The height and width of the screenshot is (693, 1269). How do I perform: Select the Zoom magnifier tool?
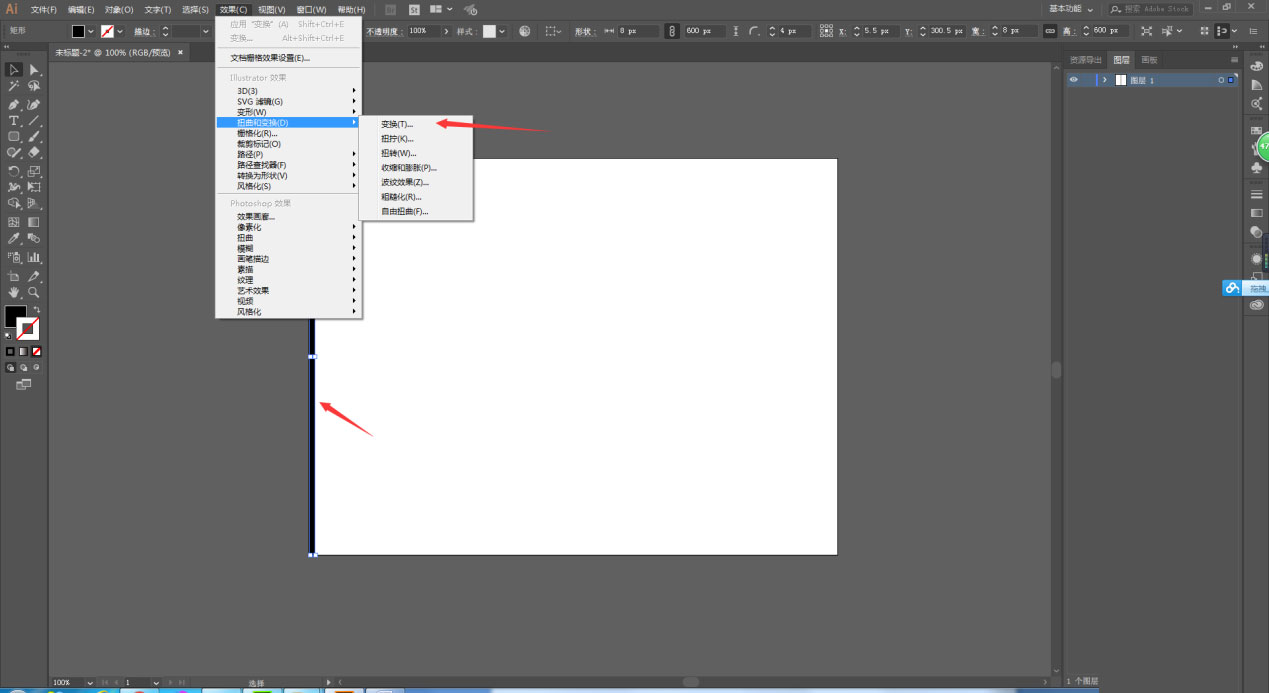34,293
